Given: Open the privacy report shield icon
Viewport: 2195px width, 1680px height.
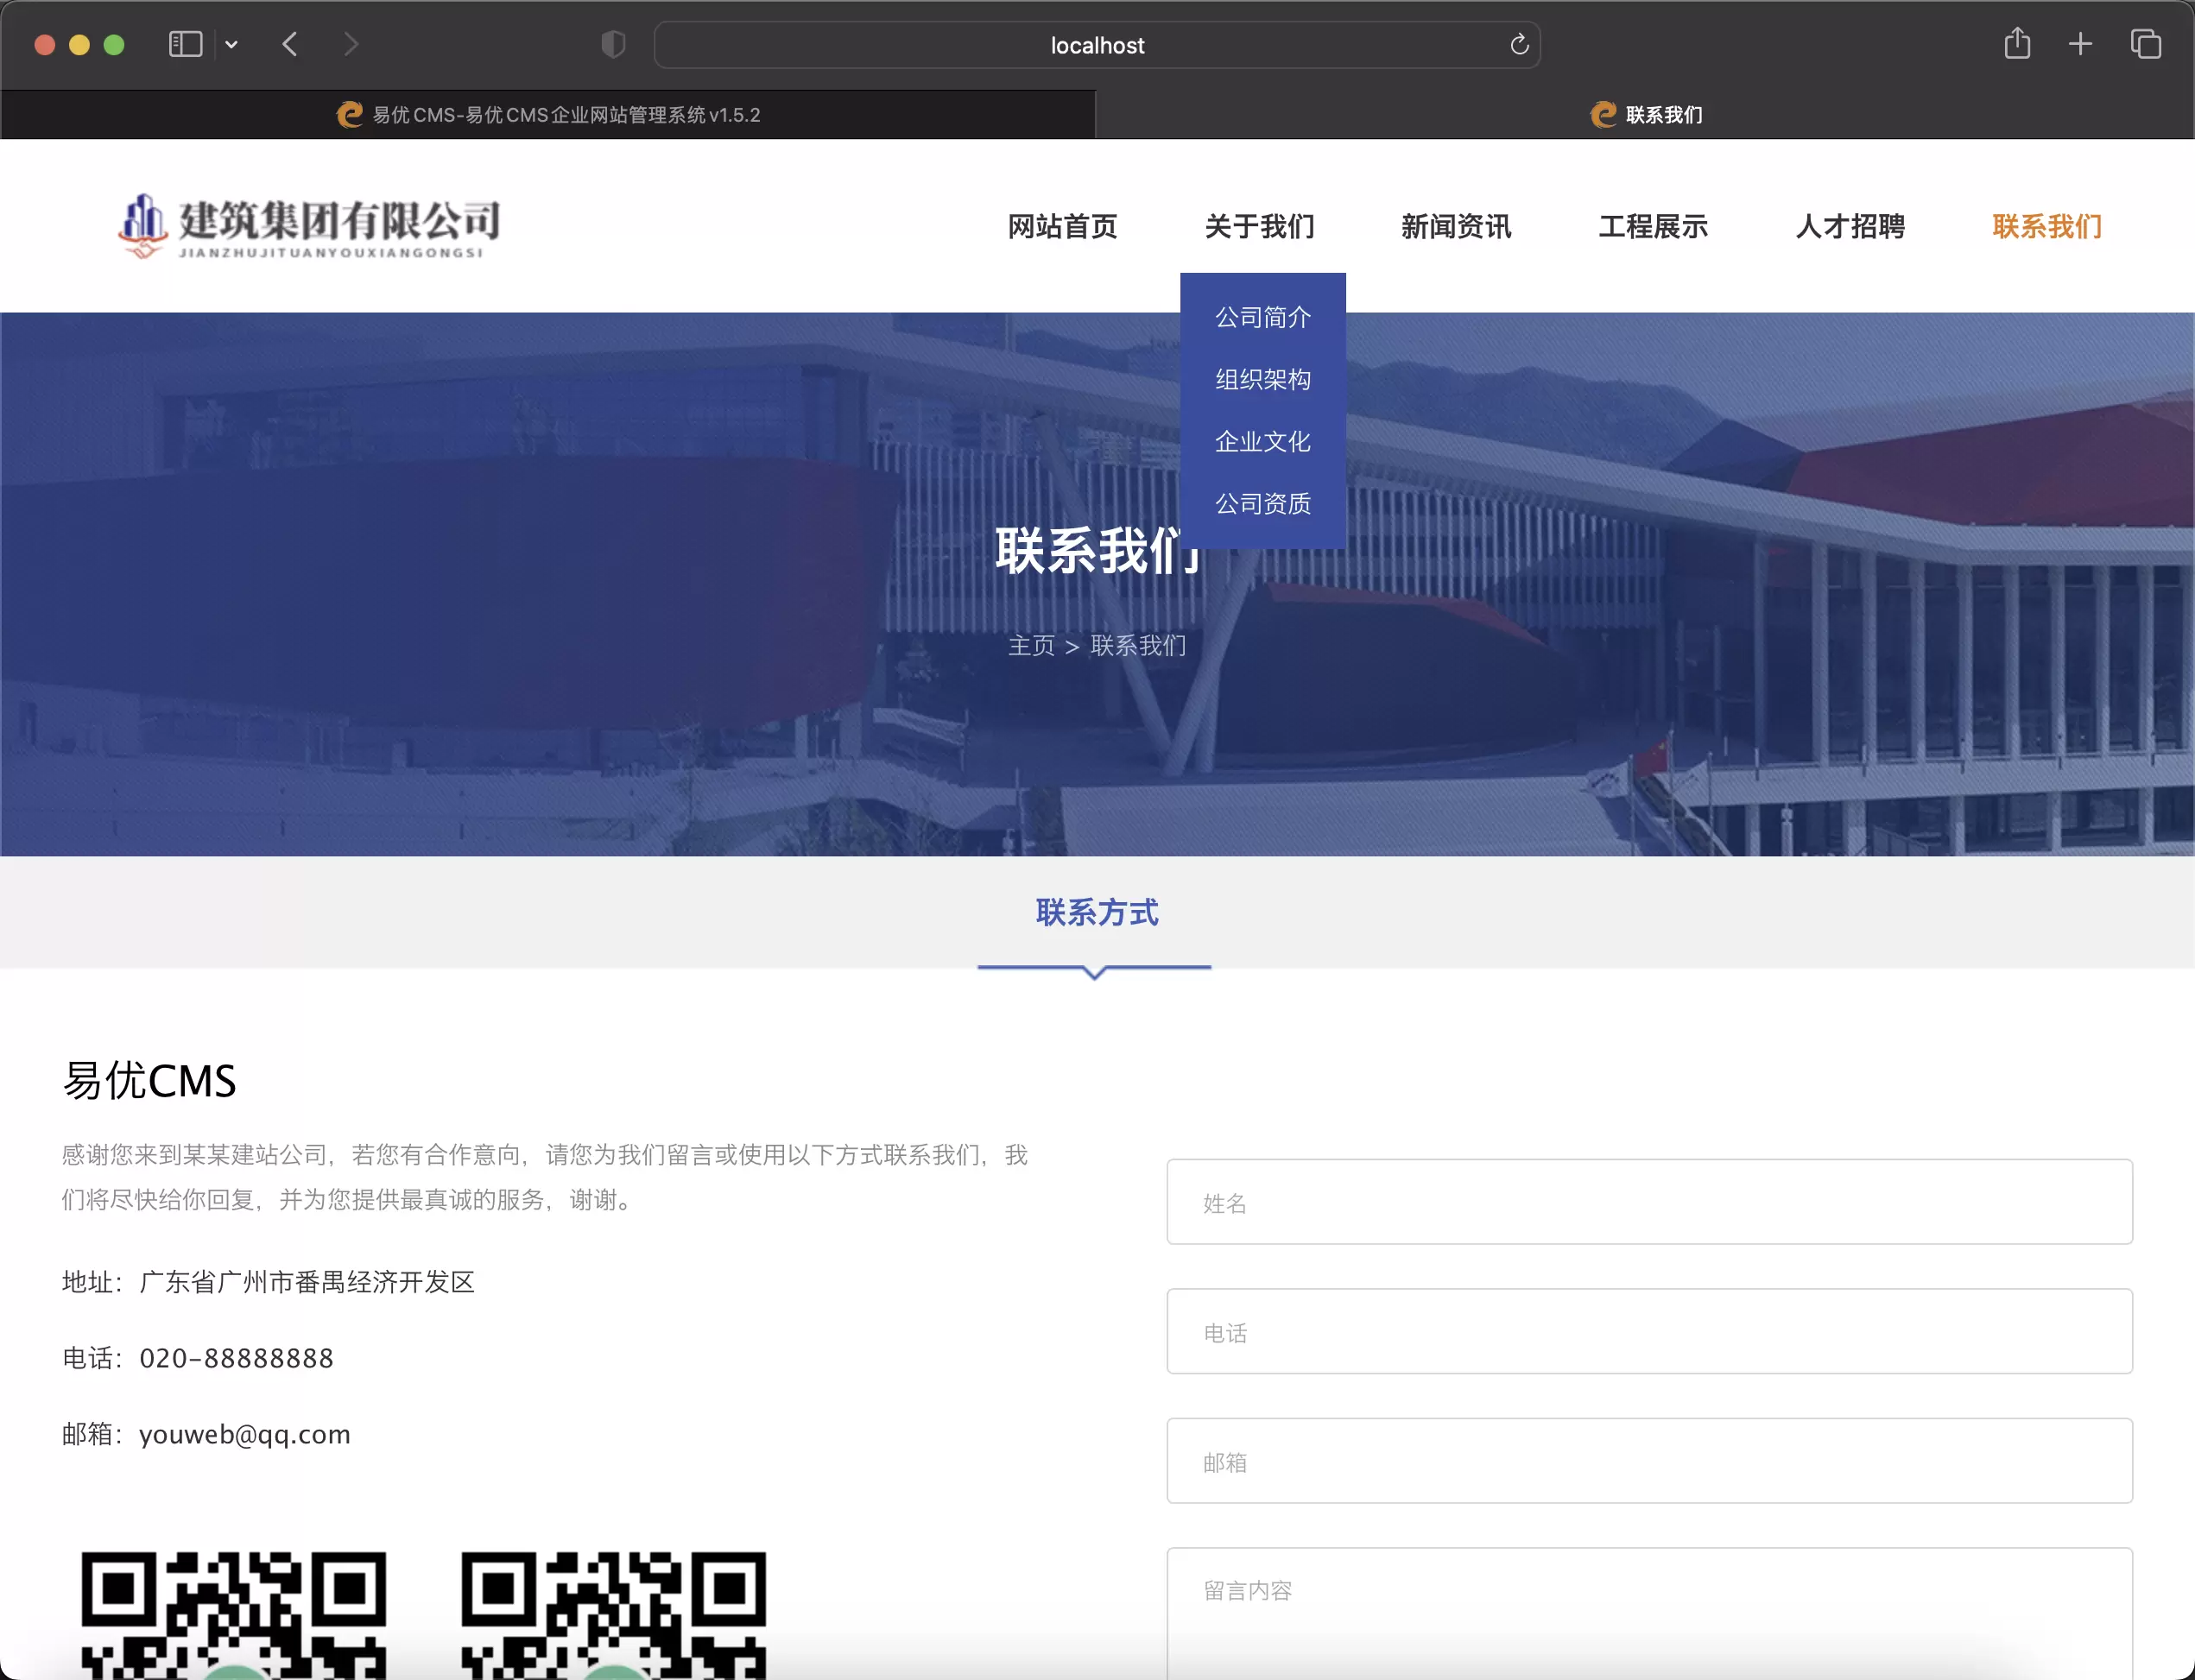Looking at the screenshot, I should [613, 44].
